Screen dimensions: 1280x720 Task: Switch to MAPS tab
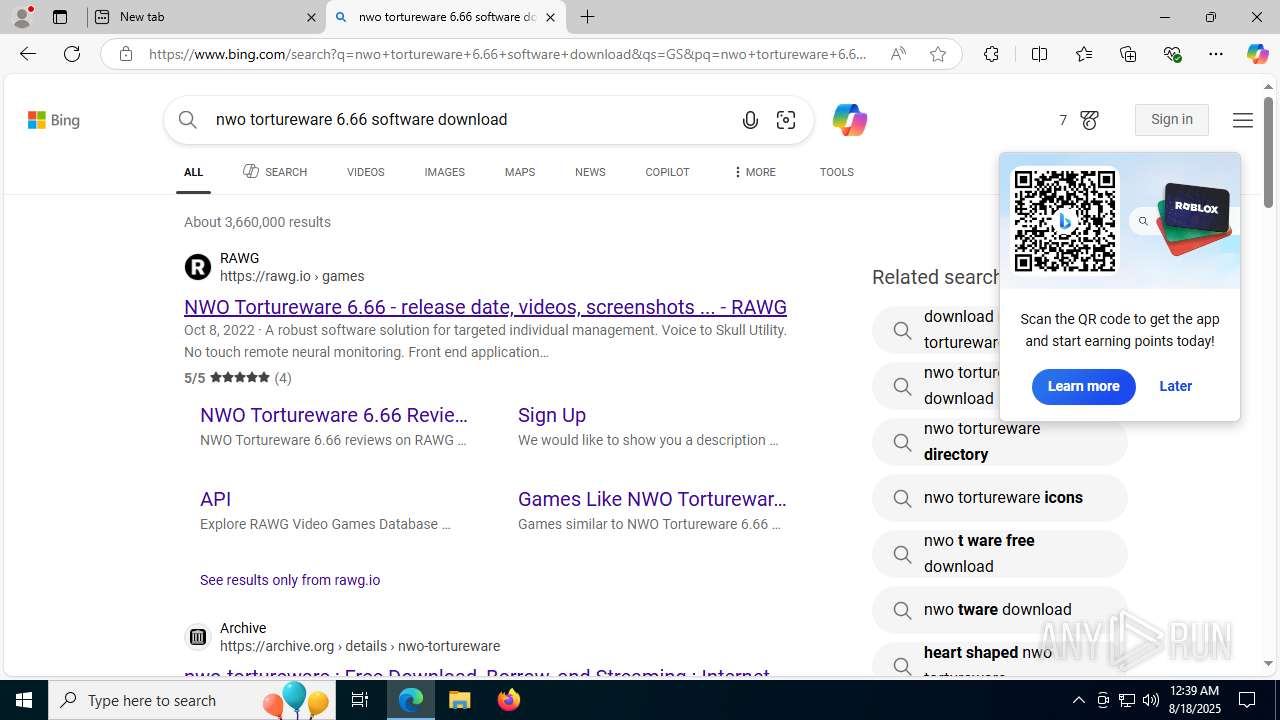point(519,172)
